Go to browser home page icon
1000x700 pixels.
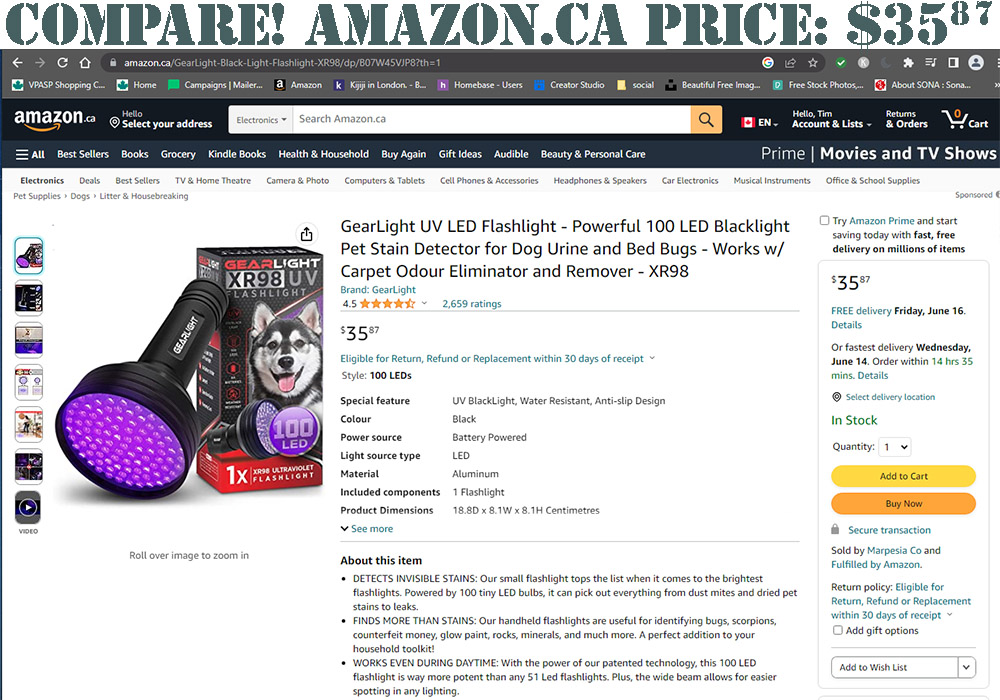(x=85, y=62)
